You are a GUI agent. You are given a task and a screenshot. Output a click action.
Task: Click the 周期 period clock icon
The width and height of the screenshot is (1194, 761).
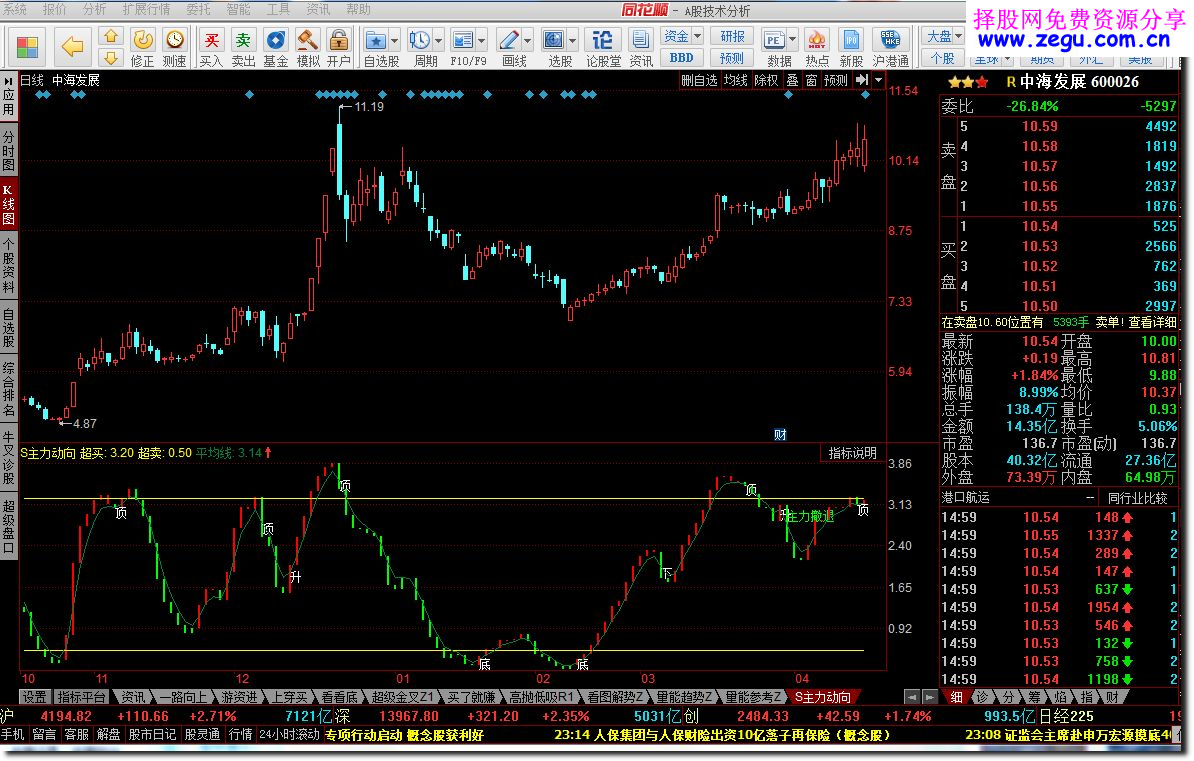coord(420,40)
